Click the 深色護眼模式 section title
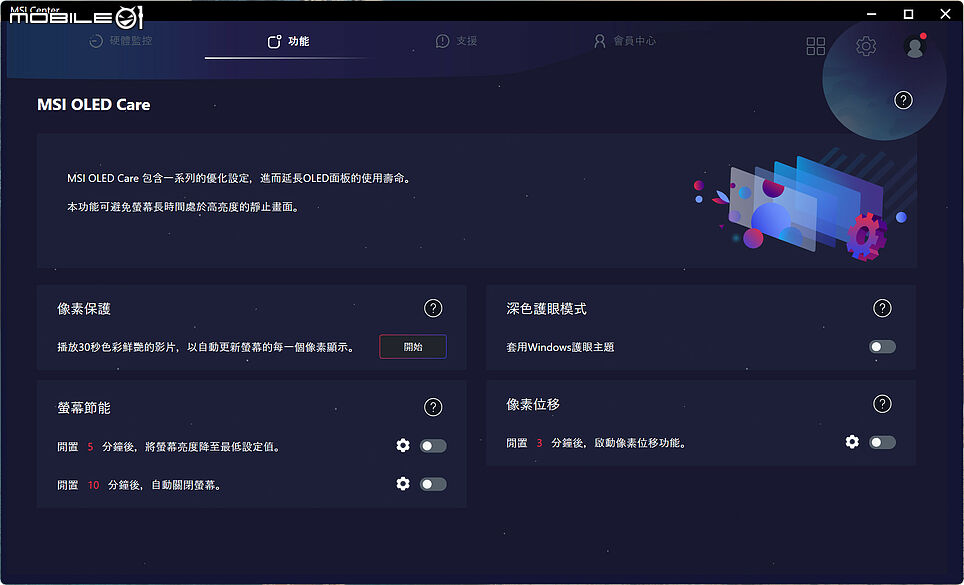 tap(546, 308)
